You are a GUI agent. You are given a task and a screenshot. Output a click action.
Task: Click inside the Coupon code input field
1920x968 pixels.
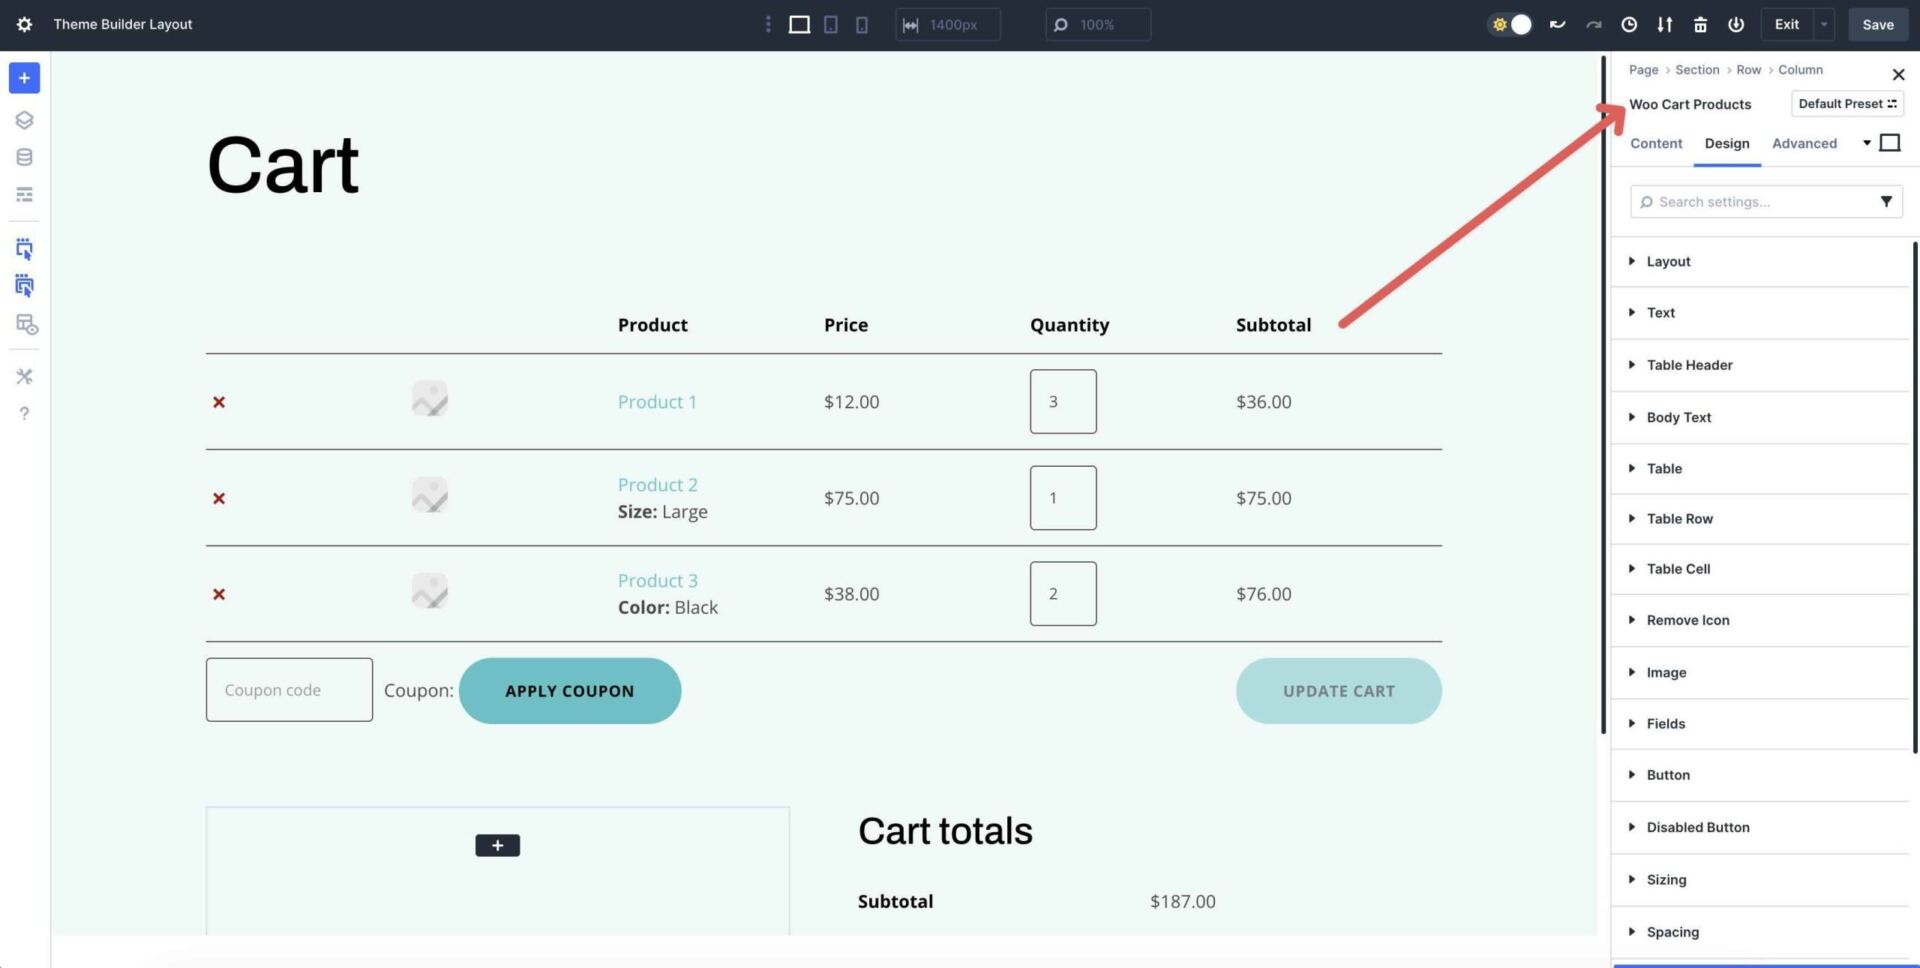click(x=289, y=689)
